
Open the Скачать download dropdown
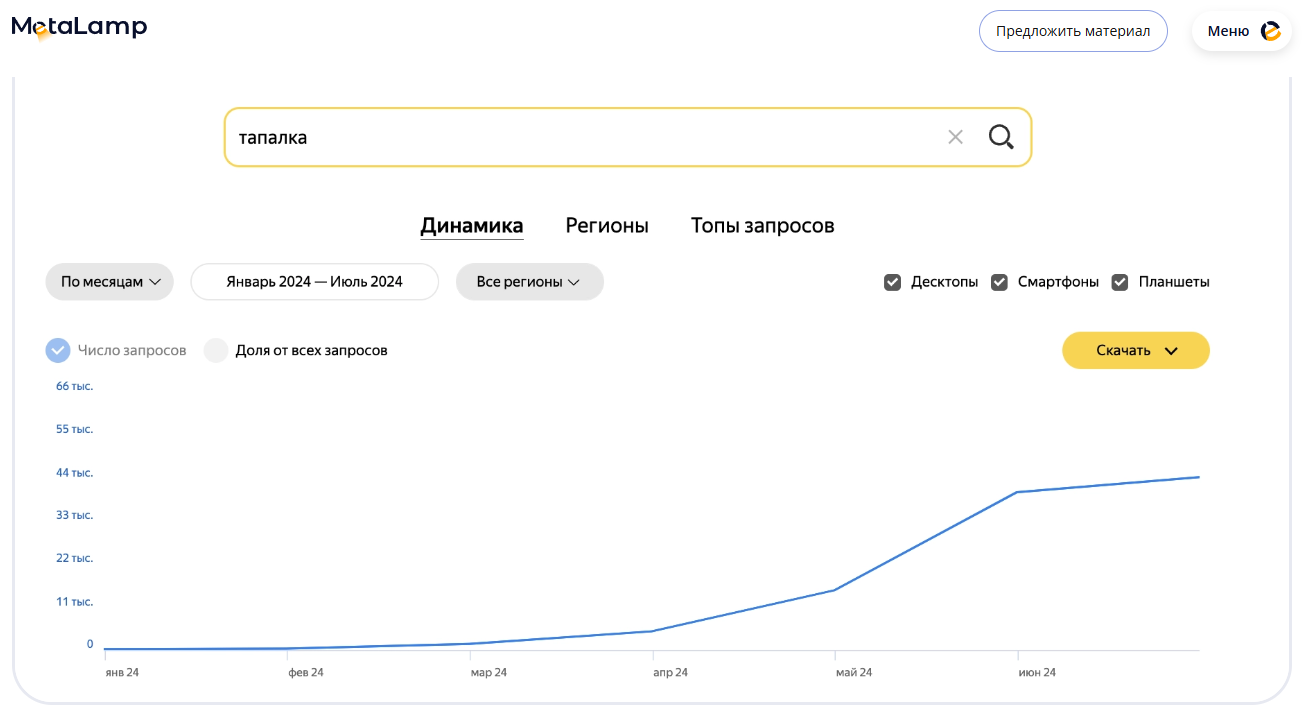click(x=1135, y=350)
